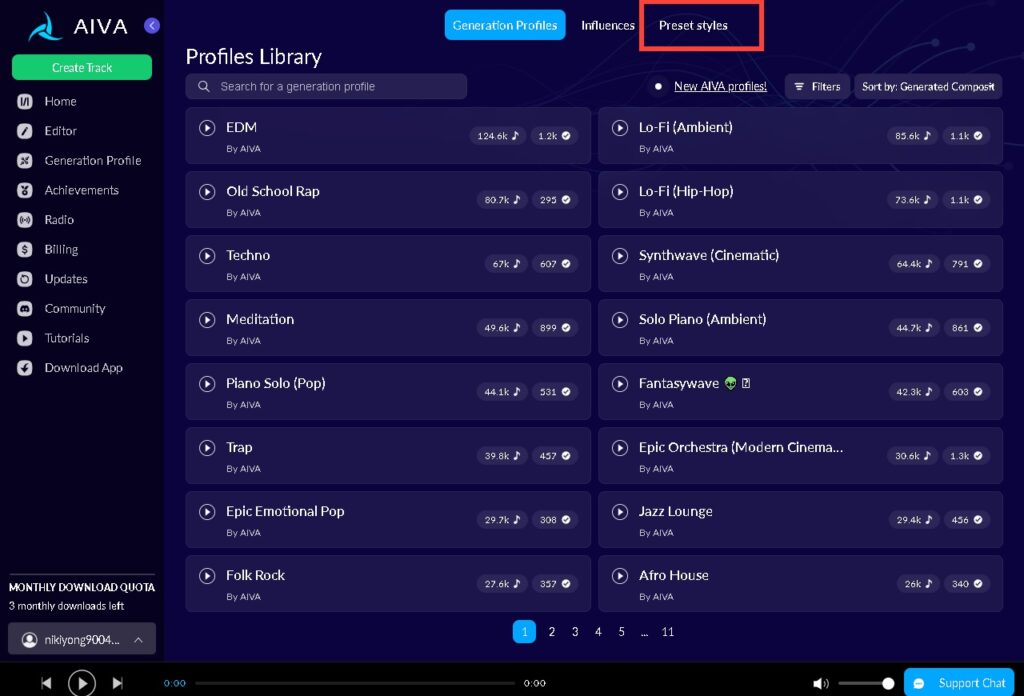
Task: Play the Trap profile preview
Action: [207, 448]
